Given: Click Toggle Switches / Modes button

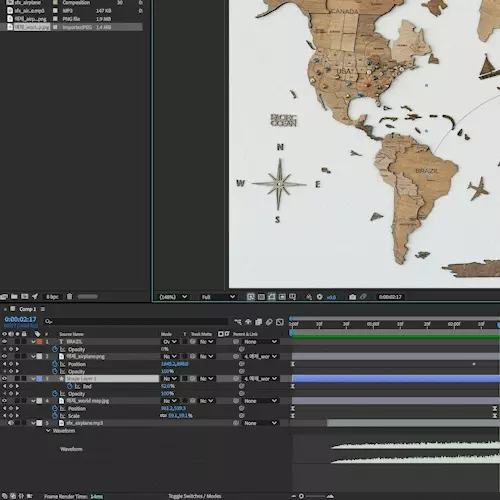Looking at the screenshot, I should point(195,496).
